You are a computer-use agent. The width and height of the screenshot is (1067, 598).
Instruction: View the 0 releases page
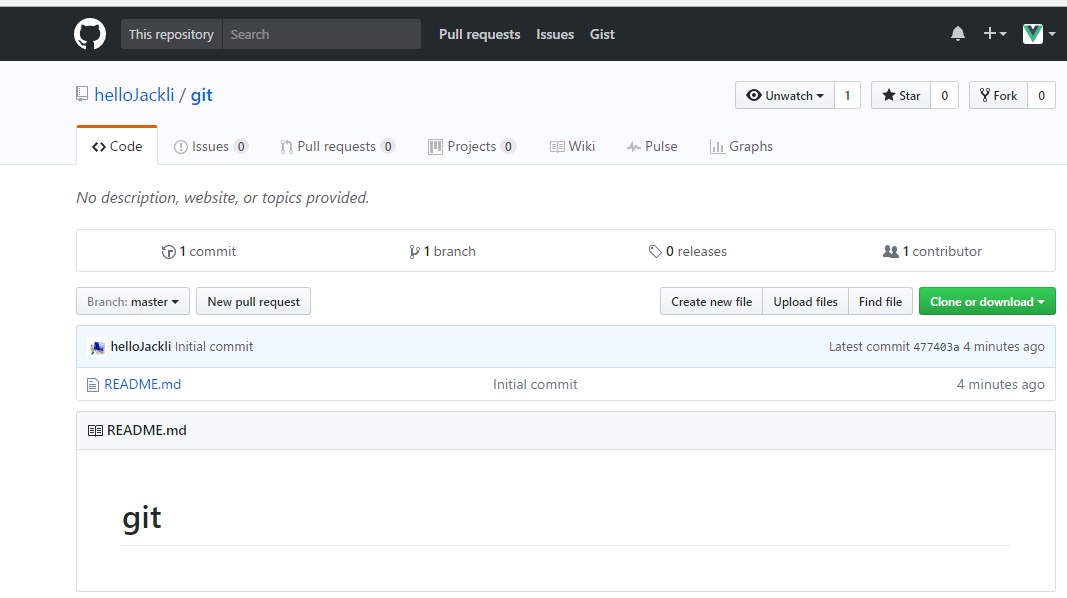[687, 251]
